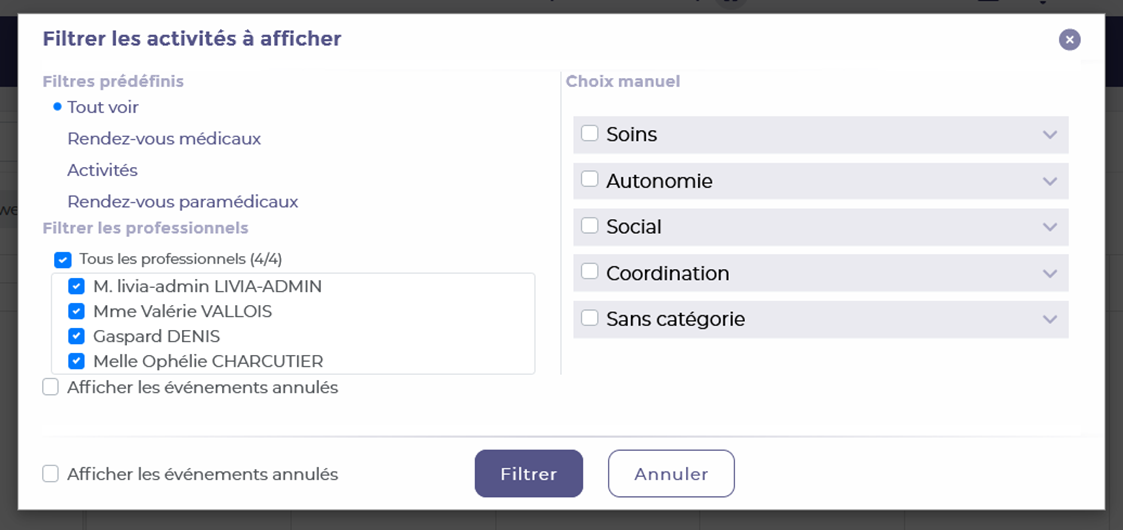Close the filter dialog with X icon

[x=1069, y=40]
